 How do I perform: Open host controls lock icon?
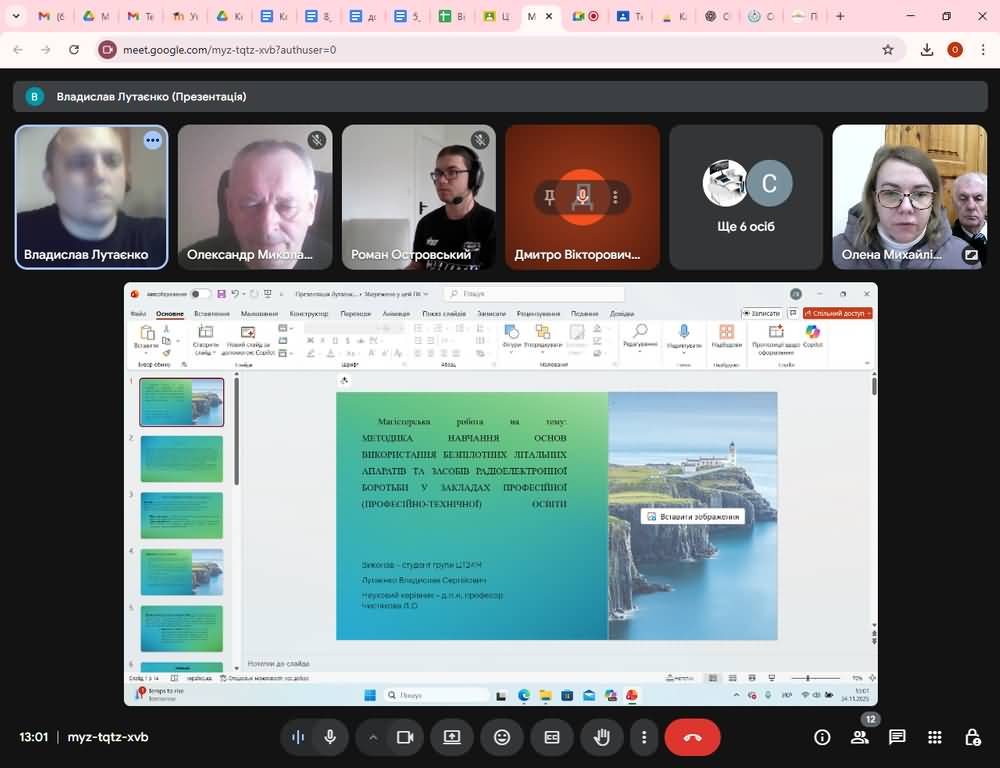[x=972, y=737]
